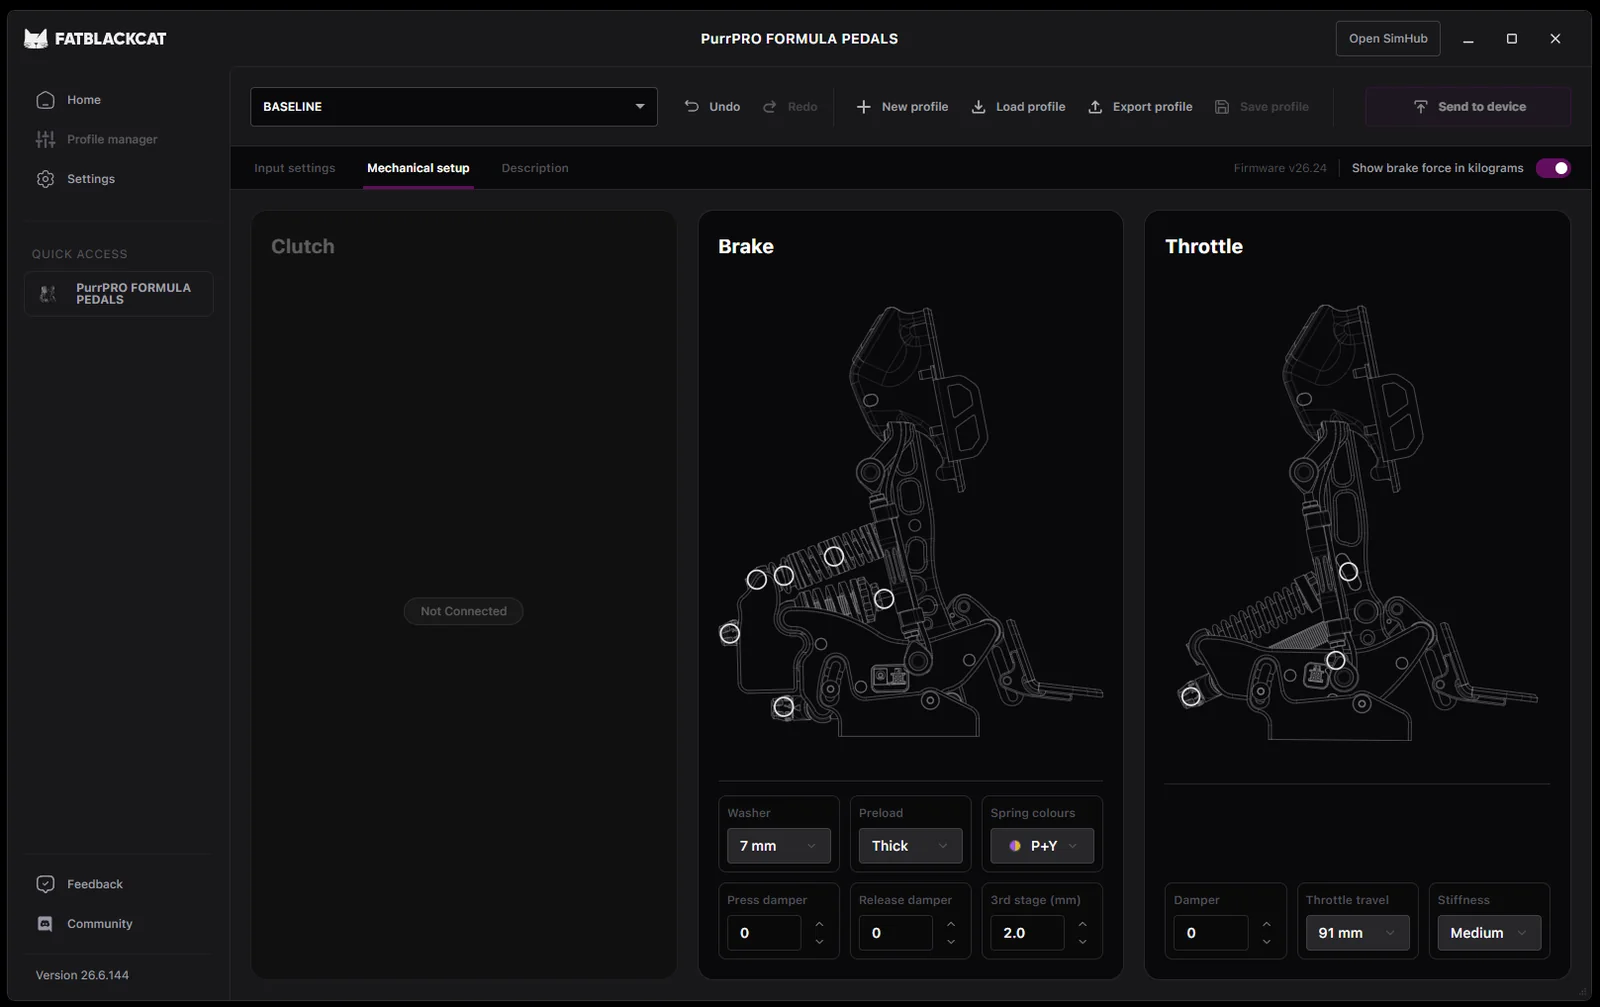Increase the Release damper value
The height and width of the screenshot is (1007, 1600).
click(x=951, y=924)
